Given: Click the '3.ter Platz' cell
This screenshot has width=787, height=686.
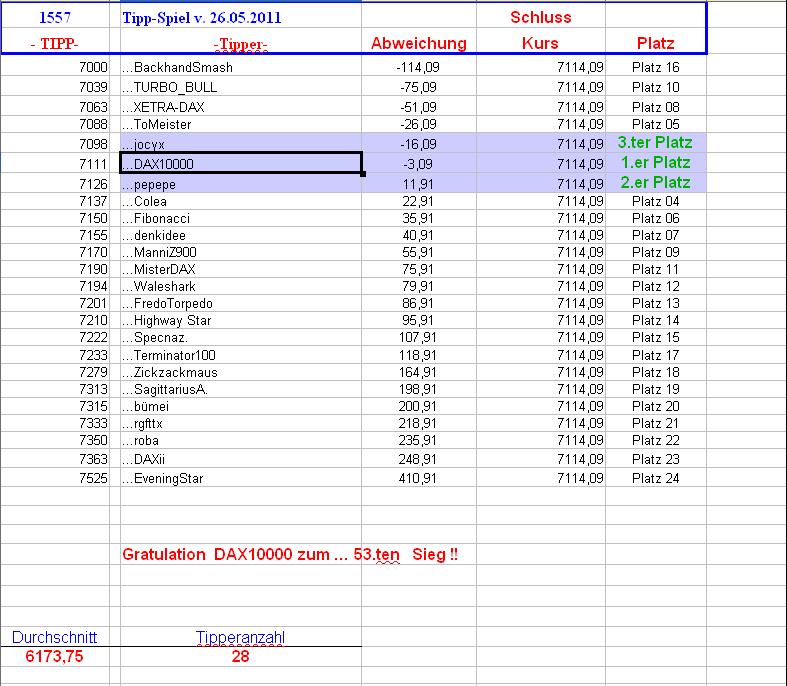Looking at the screenshot, I should [x=655, y=143].
